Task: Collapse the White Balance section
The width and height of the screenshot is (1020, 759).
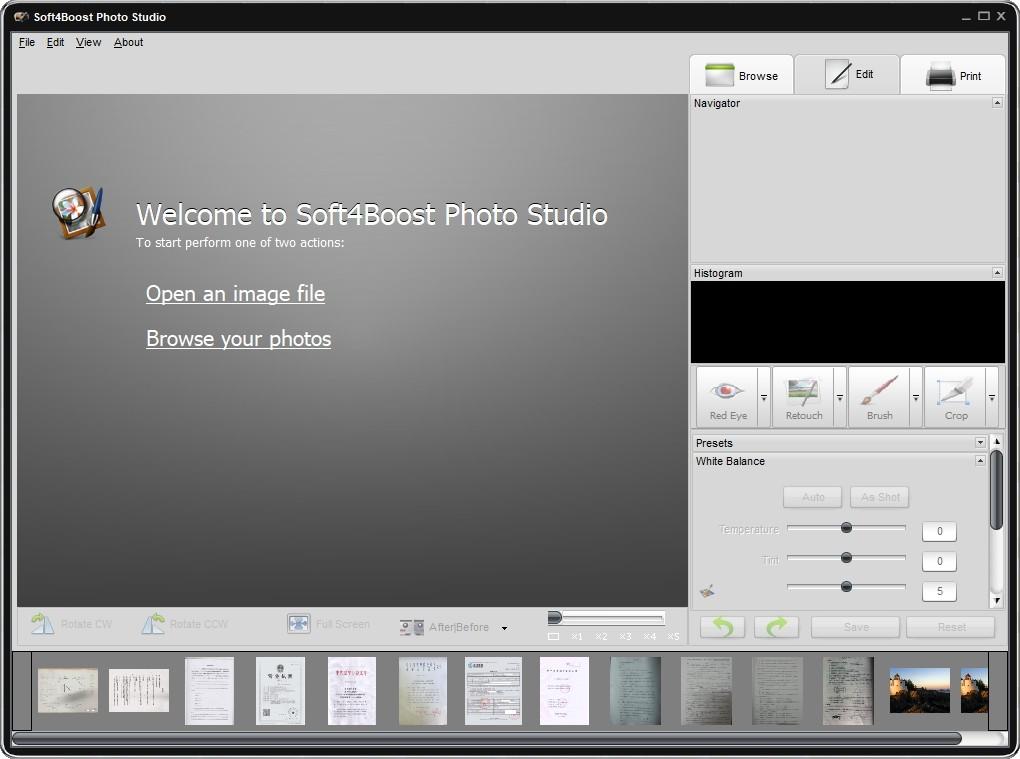Action: [980, 460]
